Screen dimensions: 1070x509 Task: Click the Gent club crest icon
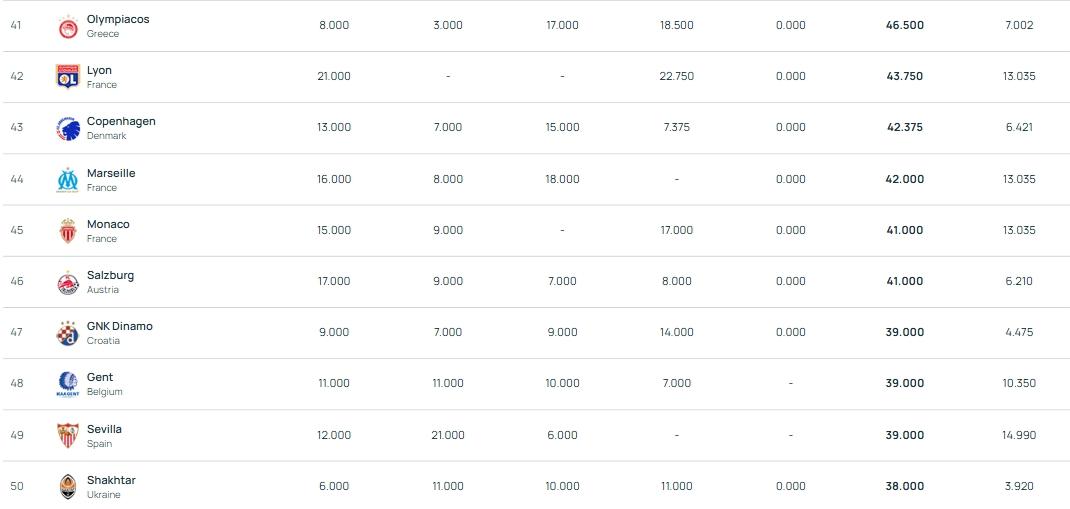[x=67, y=384]
